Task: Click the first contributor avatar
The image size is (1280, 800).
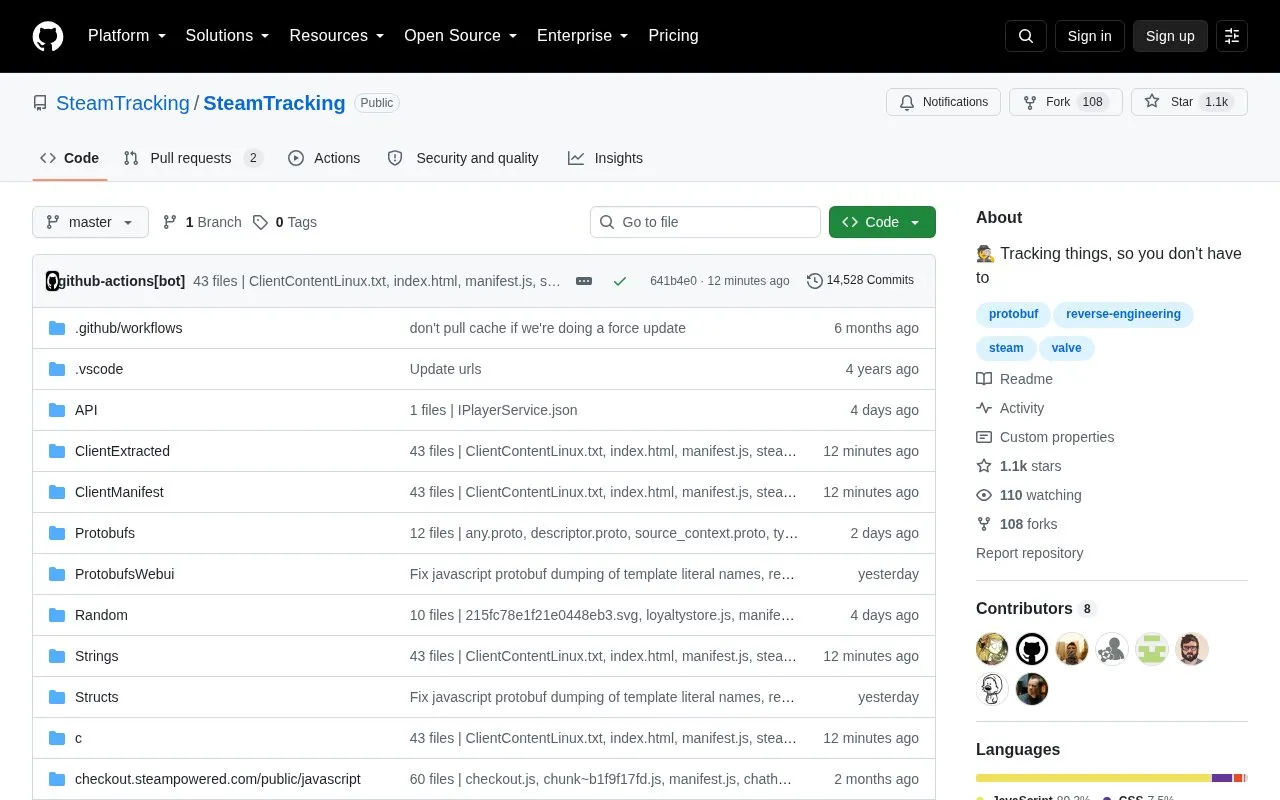Action: pos(992,649)
